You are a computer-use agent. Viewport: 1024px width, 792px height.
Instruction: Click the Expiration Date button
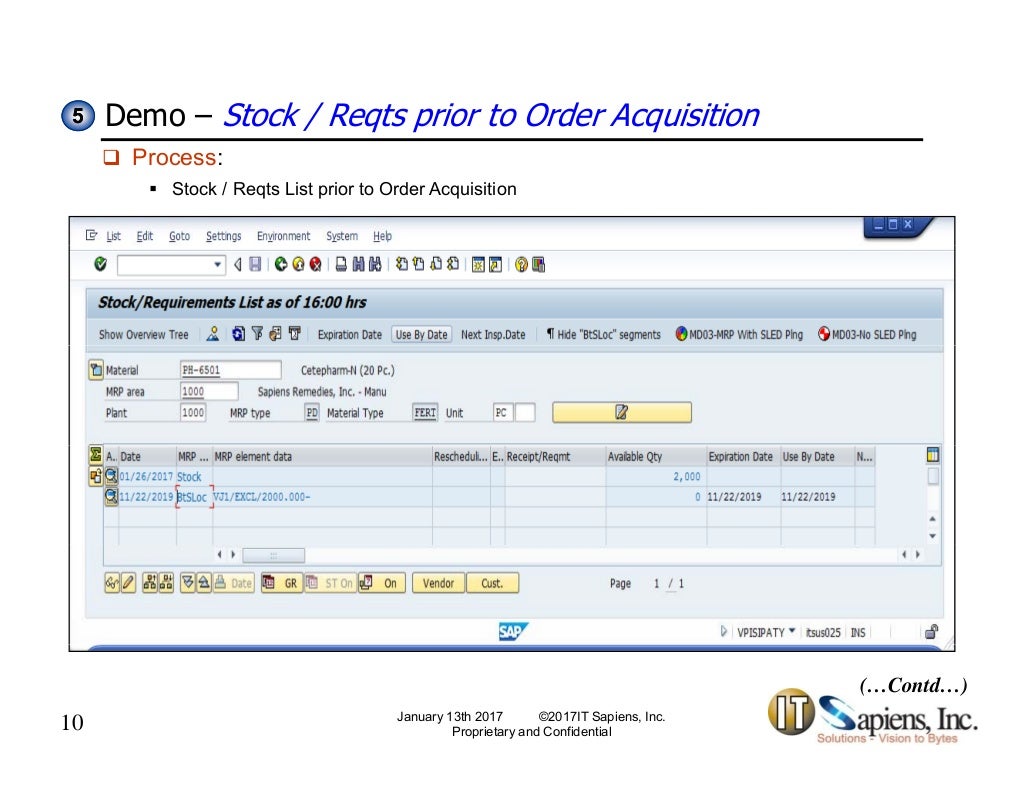[x=349, y=334]
